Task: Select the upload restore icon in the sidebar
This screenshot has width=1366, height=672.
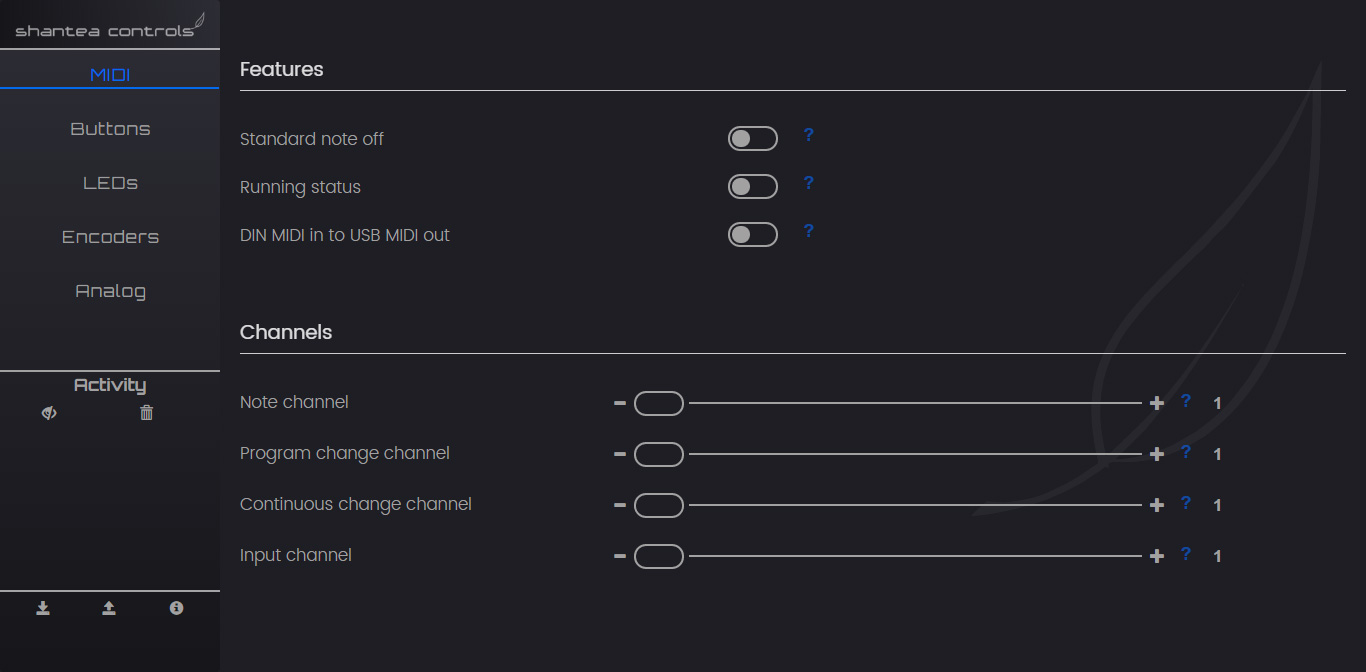Action: [x=109, y=607]
